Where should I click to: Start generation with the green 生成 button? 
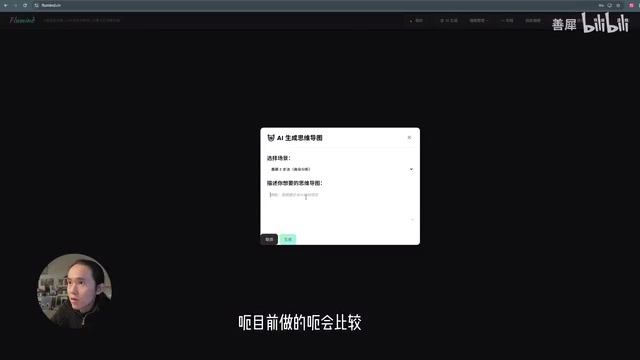click(288, 239)
